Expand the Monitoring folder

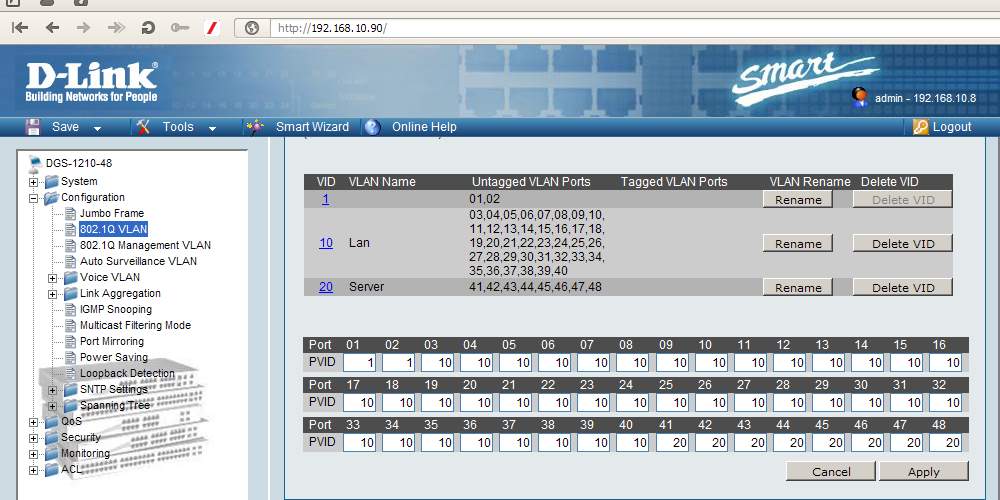[x=33, y=453]
